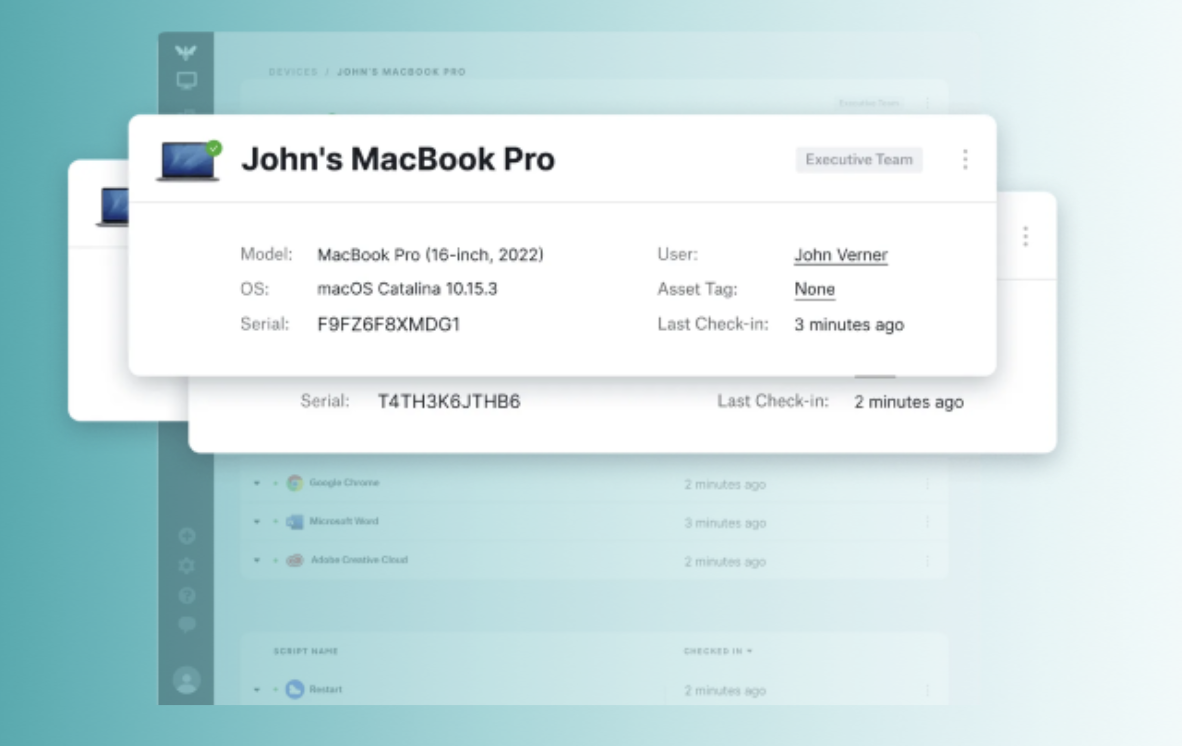Expand the Adobe Creative Cloud row
1182x746 pixels.
pos(257,561)
